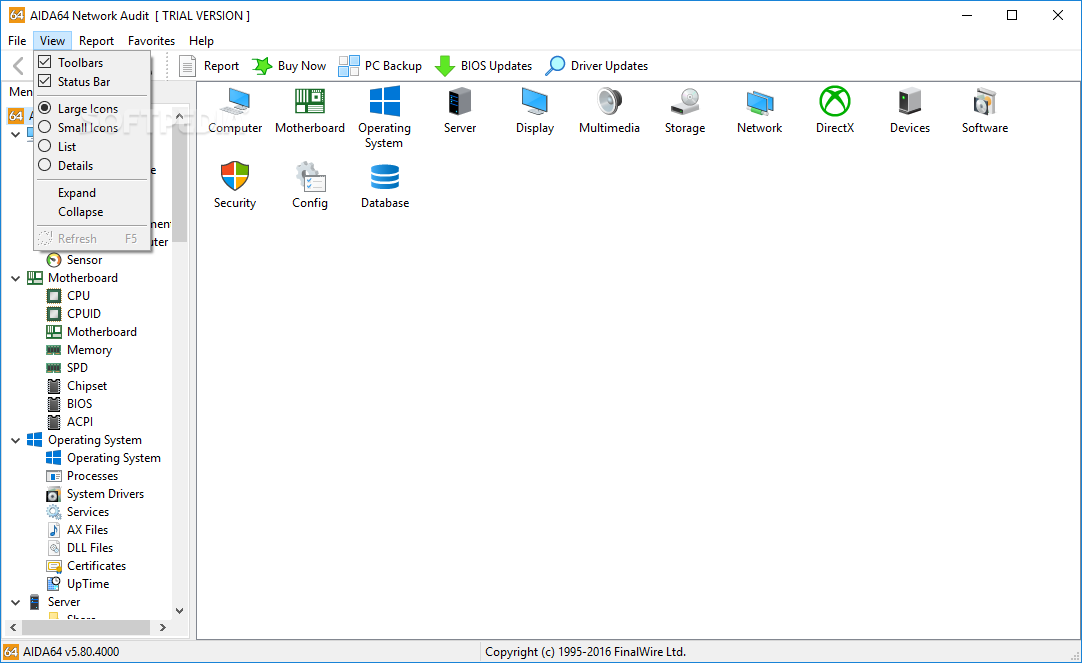Select Sensor in the tree

[x=75, y=260]
